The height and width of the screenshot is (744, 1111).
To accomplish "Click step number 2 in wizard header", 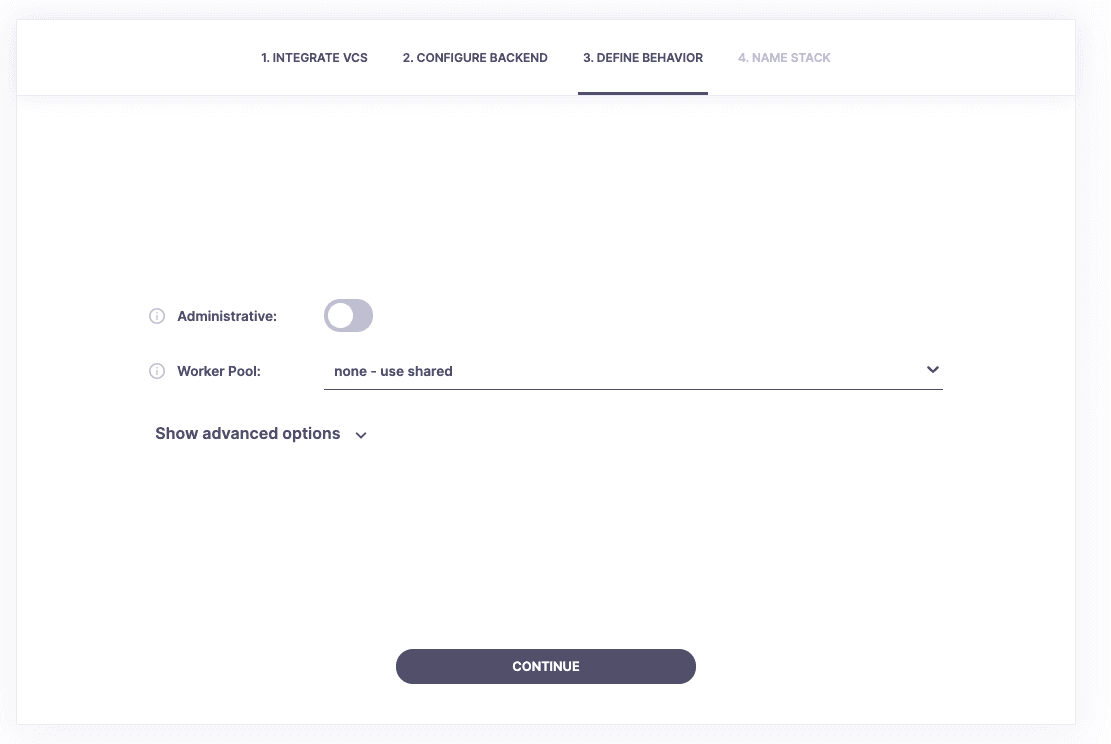I will pos(407,57).
